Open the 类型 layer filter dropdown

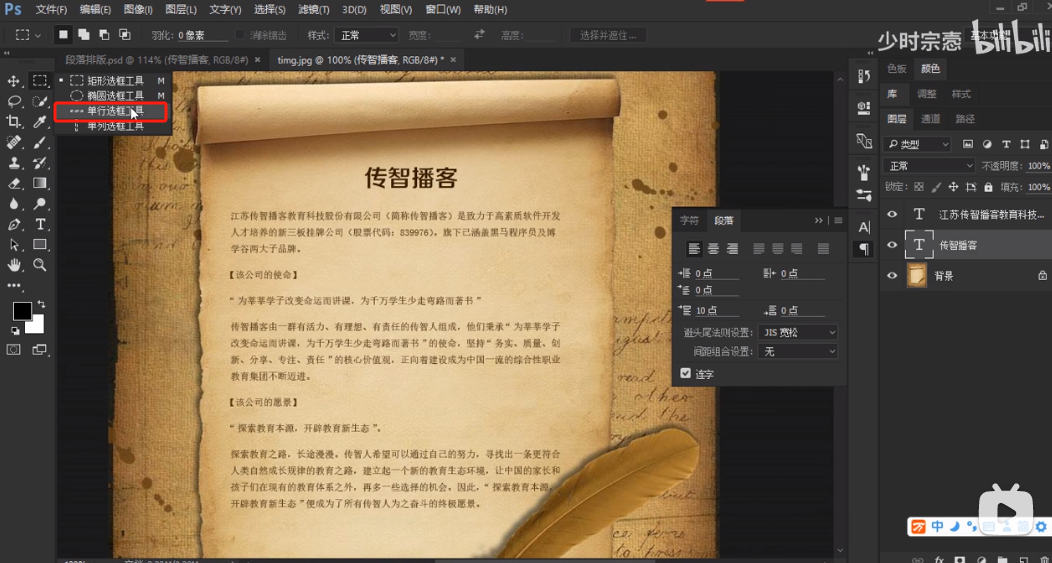pyautogui.click(x=917, y=144)
